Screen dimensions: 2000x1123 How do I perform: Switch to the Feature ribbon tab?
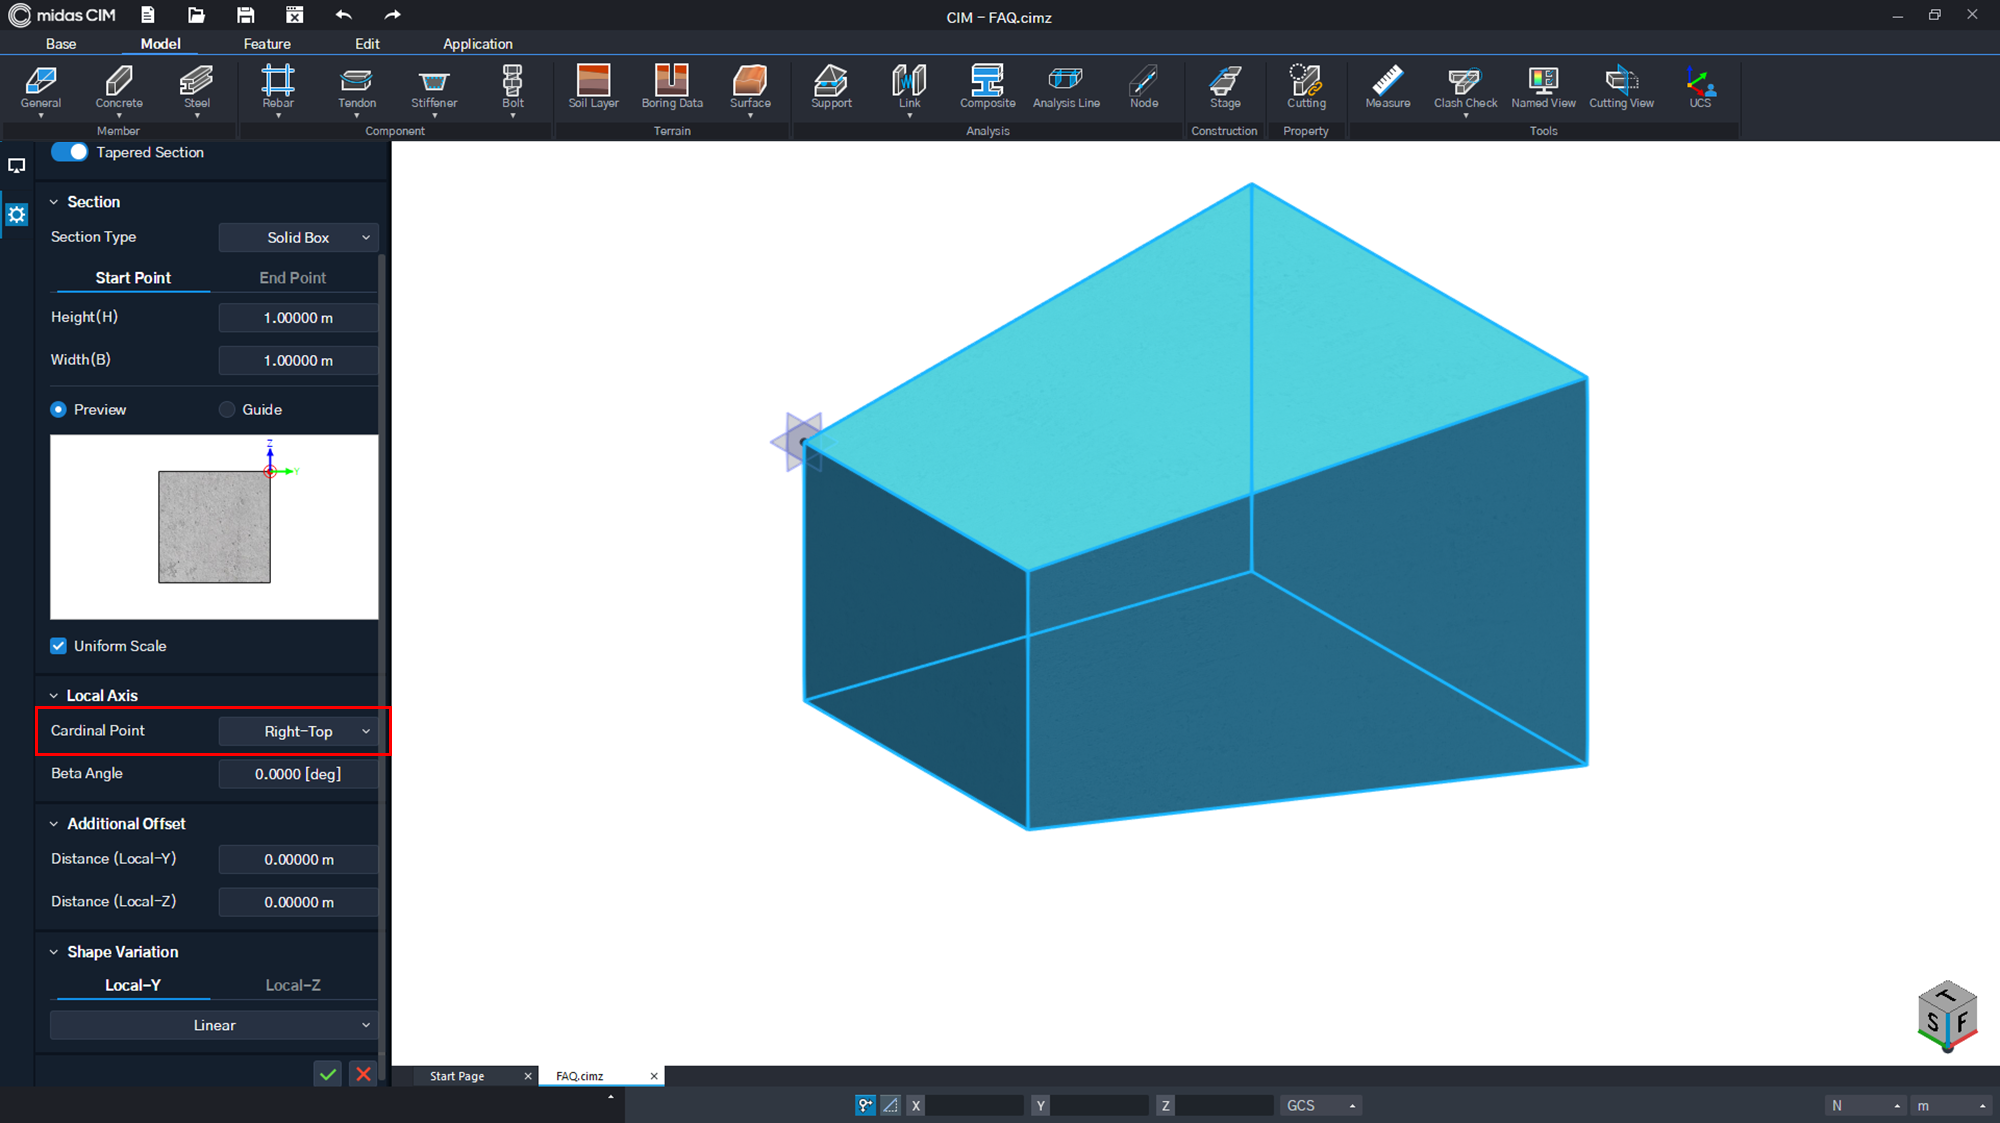267,44
